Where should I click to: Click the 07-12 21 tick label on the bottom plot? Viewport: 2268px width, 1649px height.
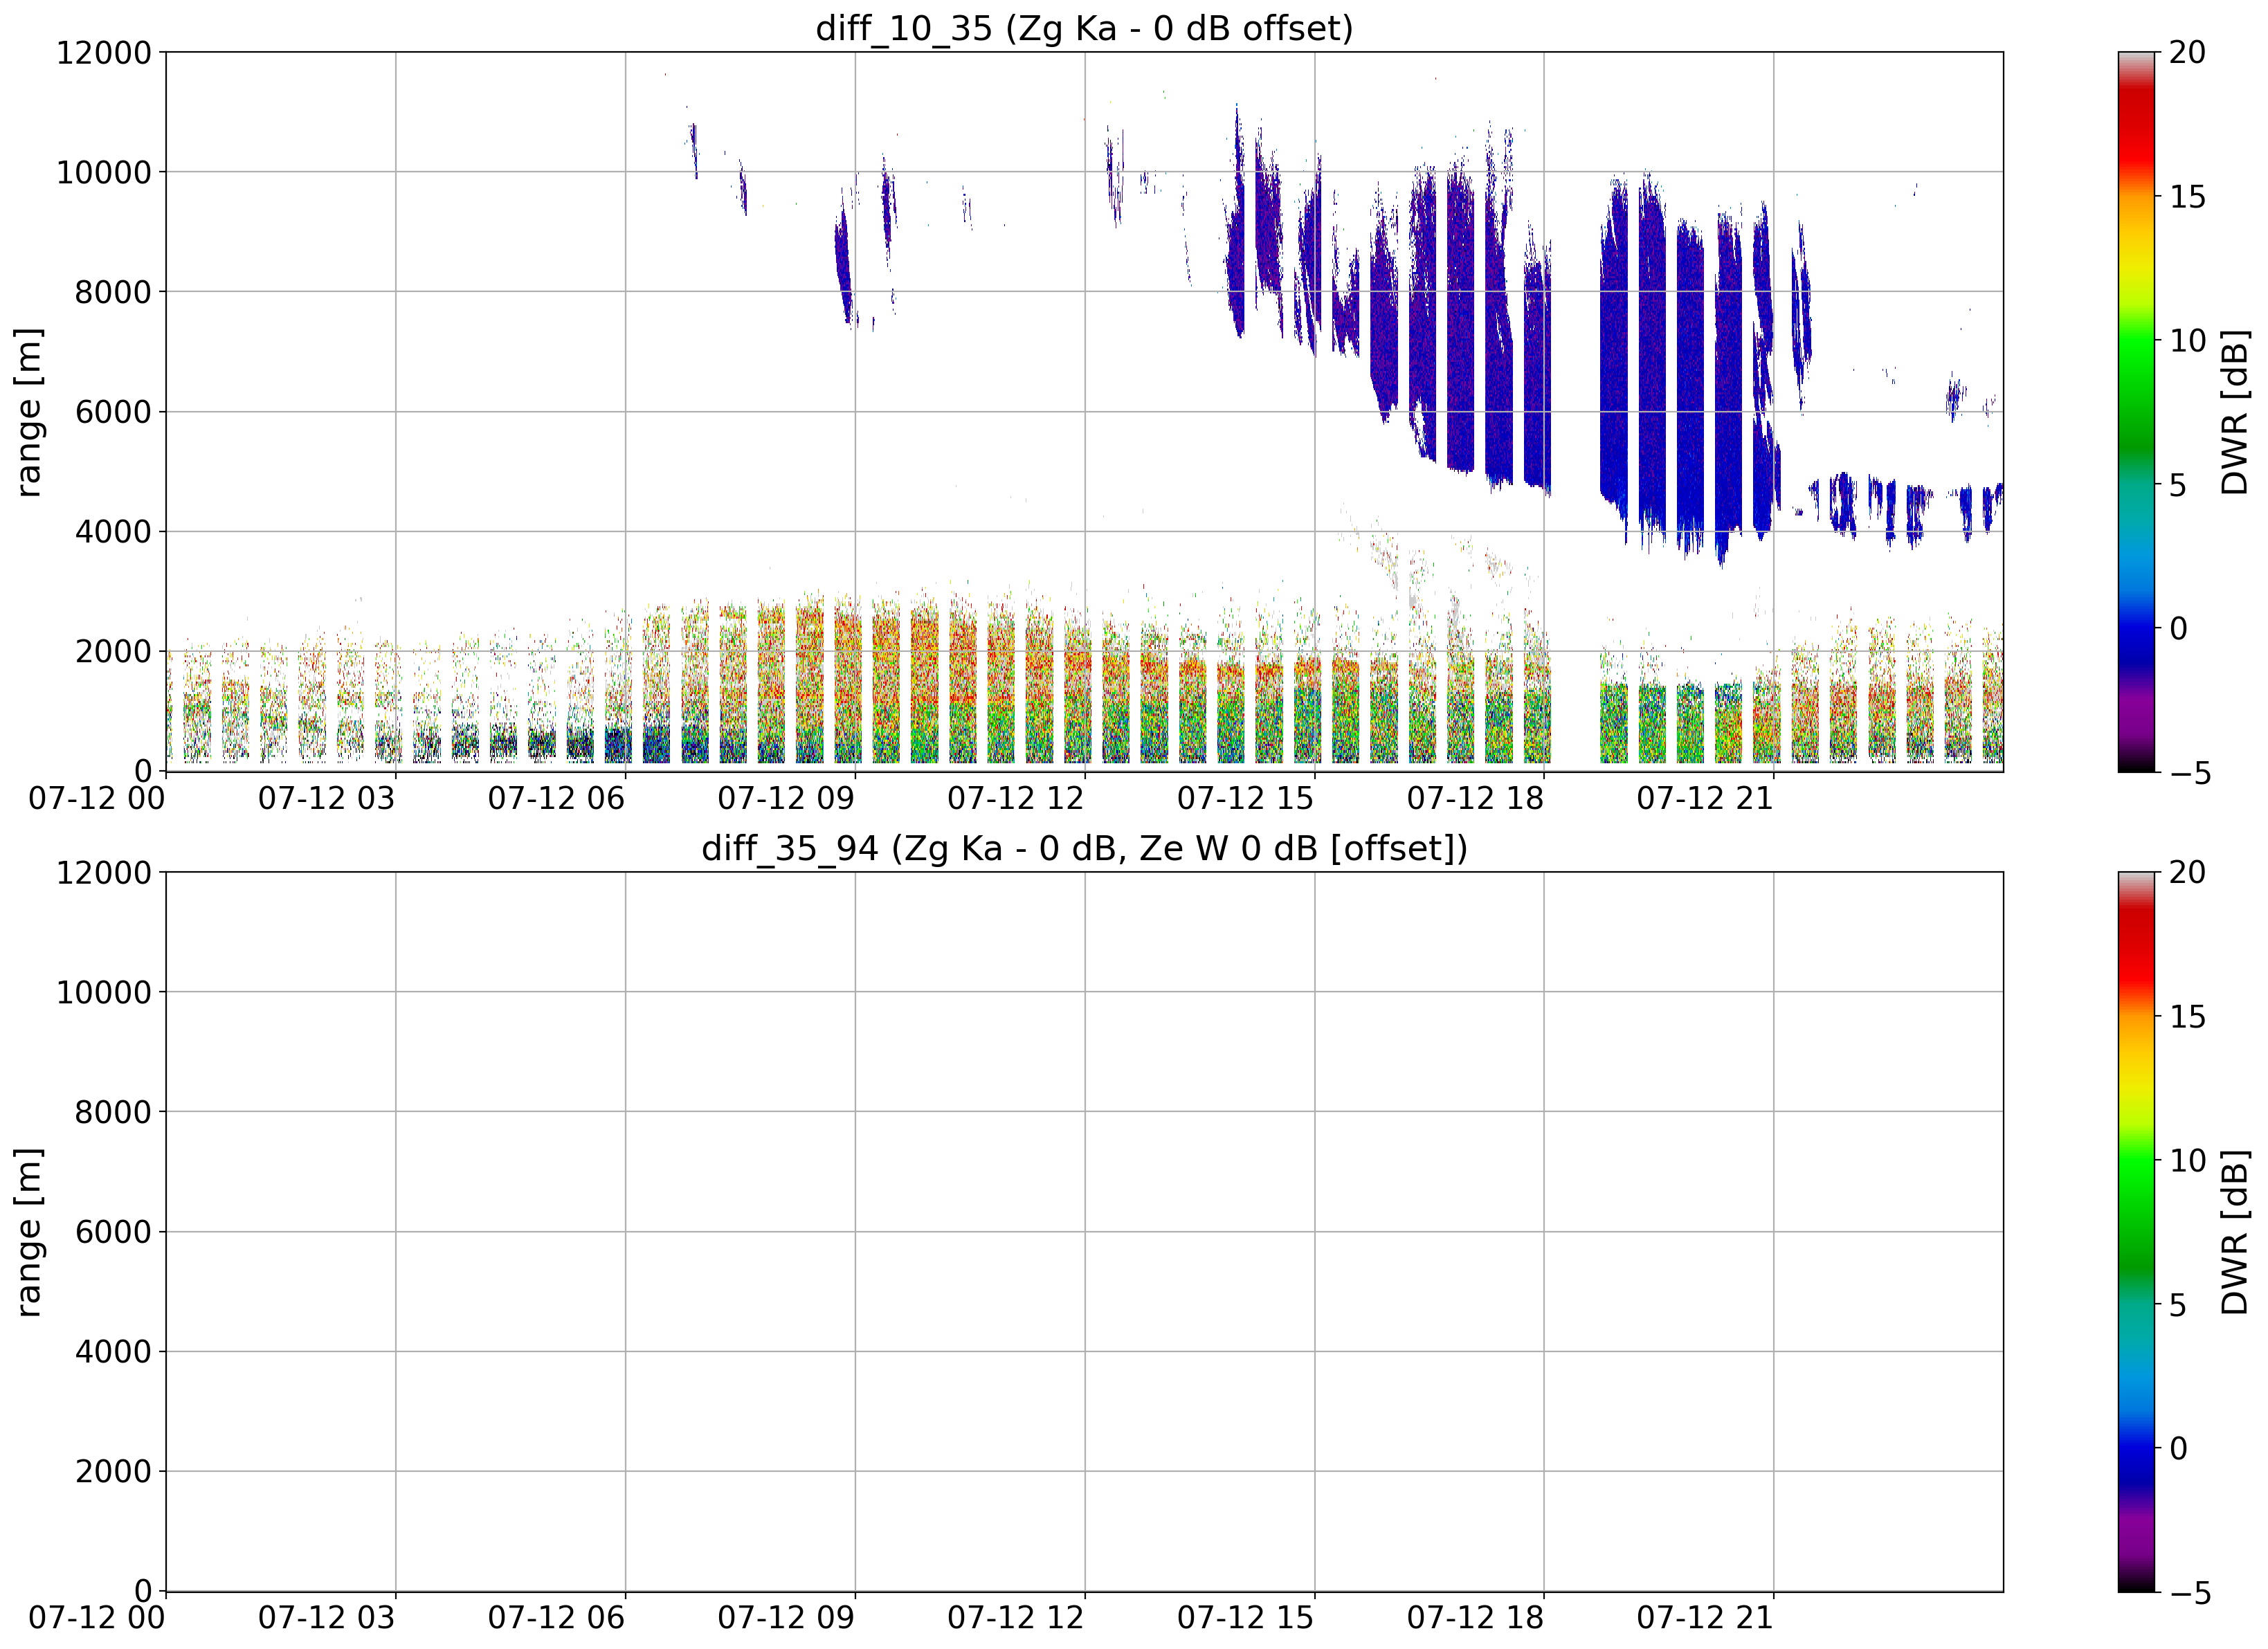pos(1705,1618)
